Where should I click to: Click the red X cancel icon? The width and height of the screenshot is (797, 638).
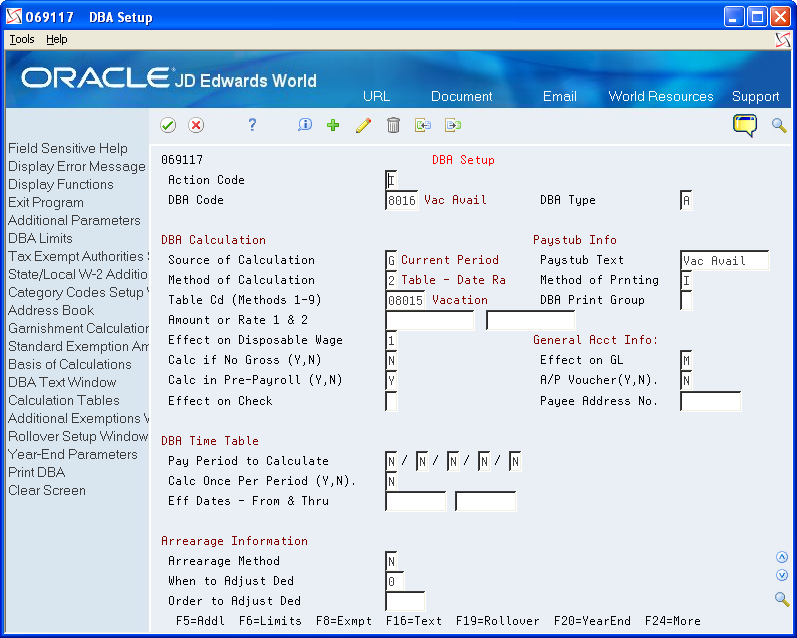tap(196, 125)
